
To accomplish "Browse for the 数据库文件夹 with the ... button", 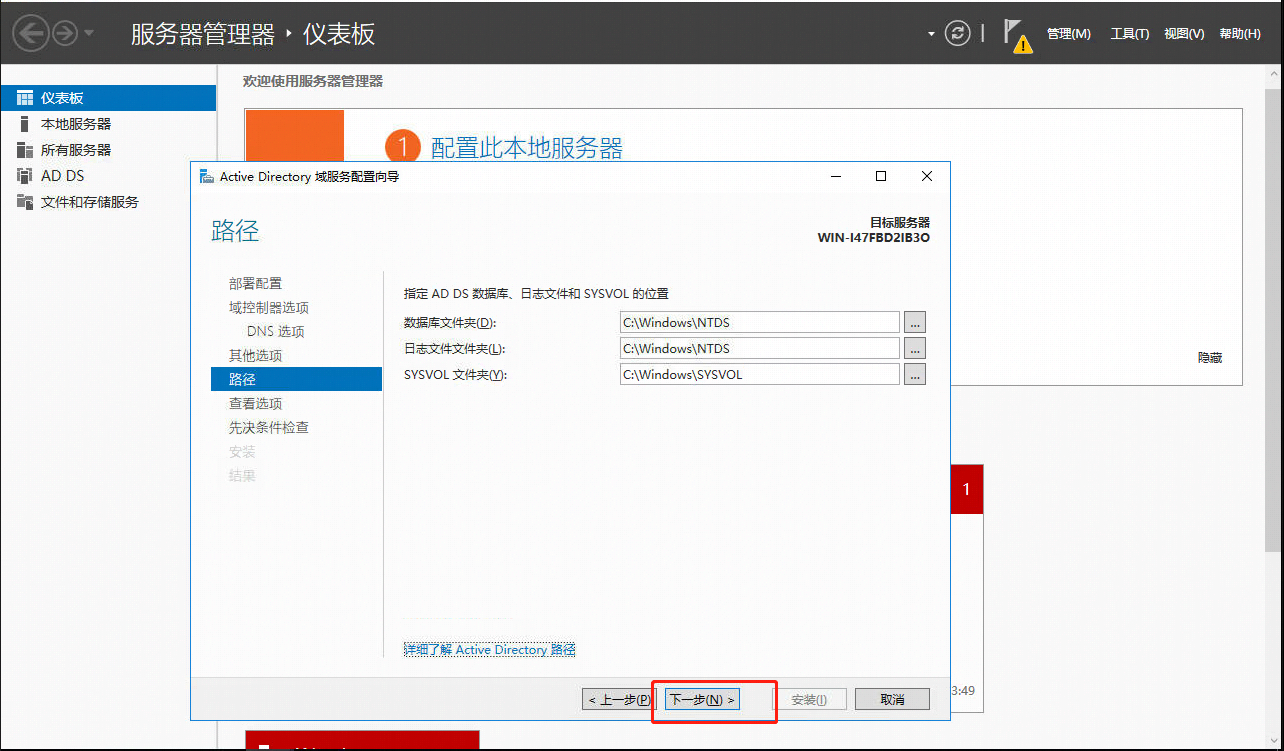I will pyautogui.click(x=915, y=322).
